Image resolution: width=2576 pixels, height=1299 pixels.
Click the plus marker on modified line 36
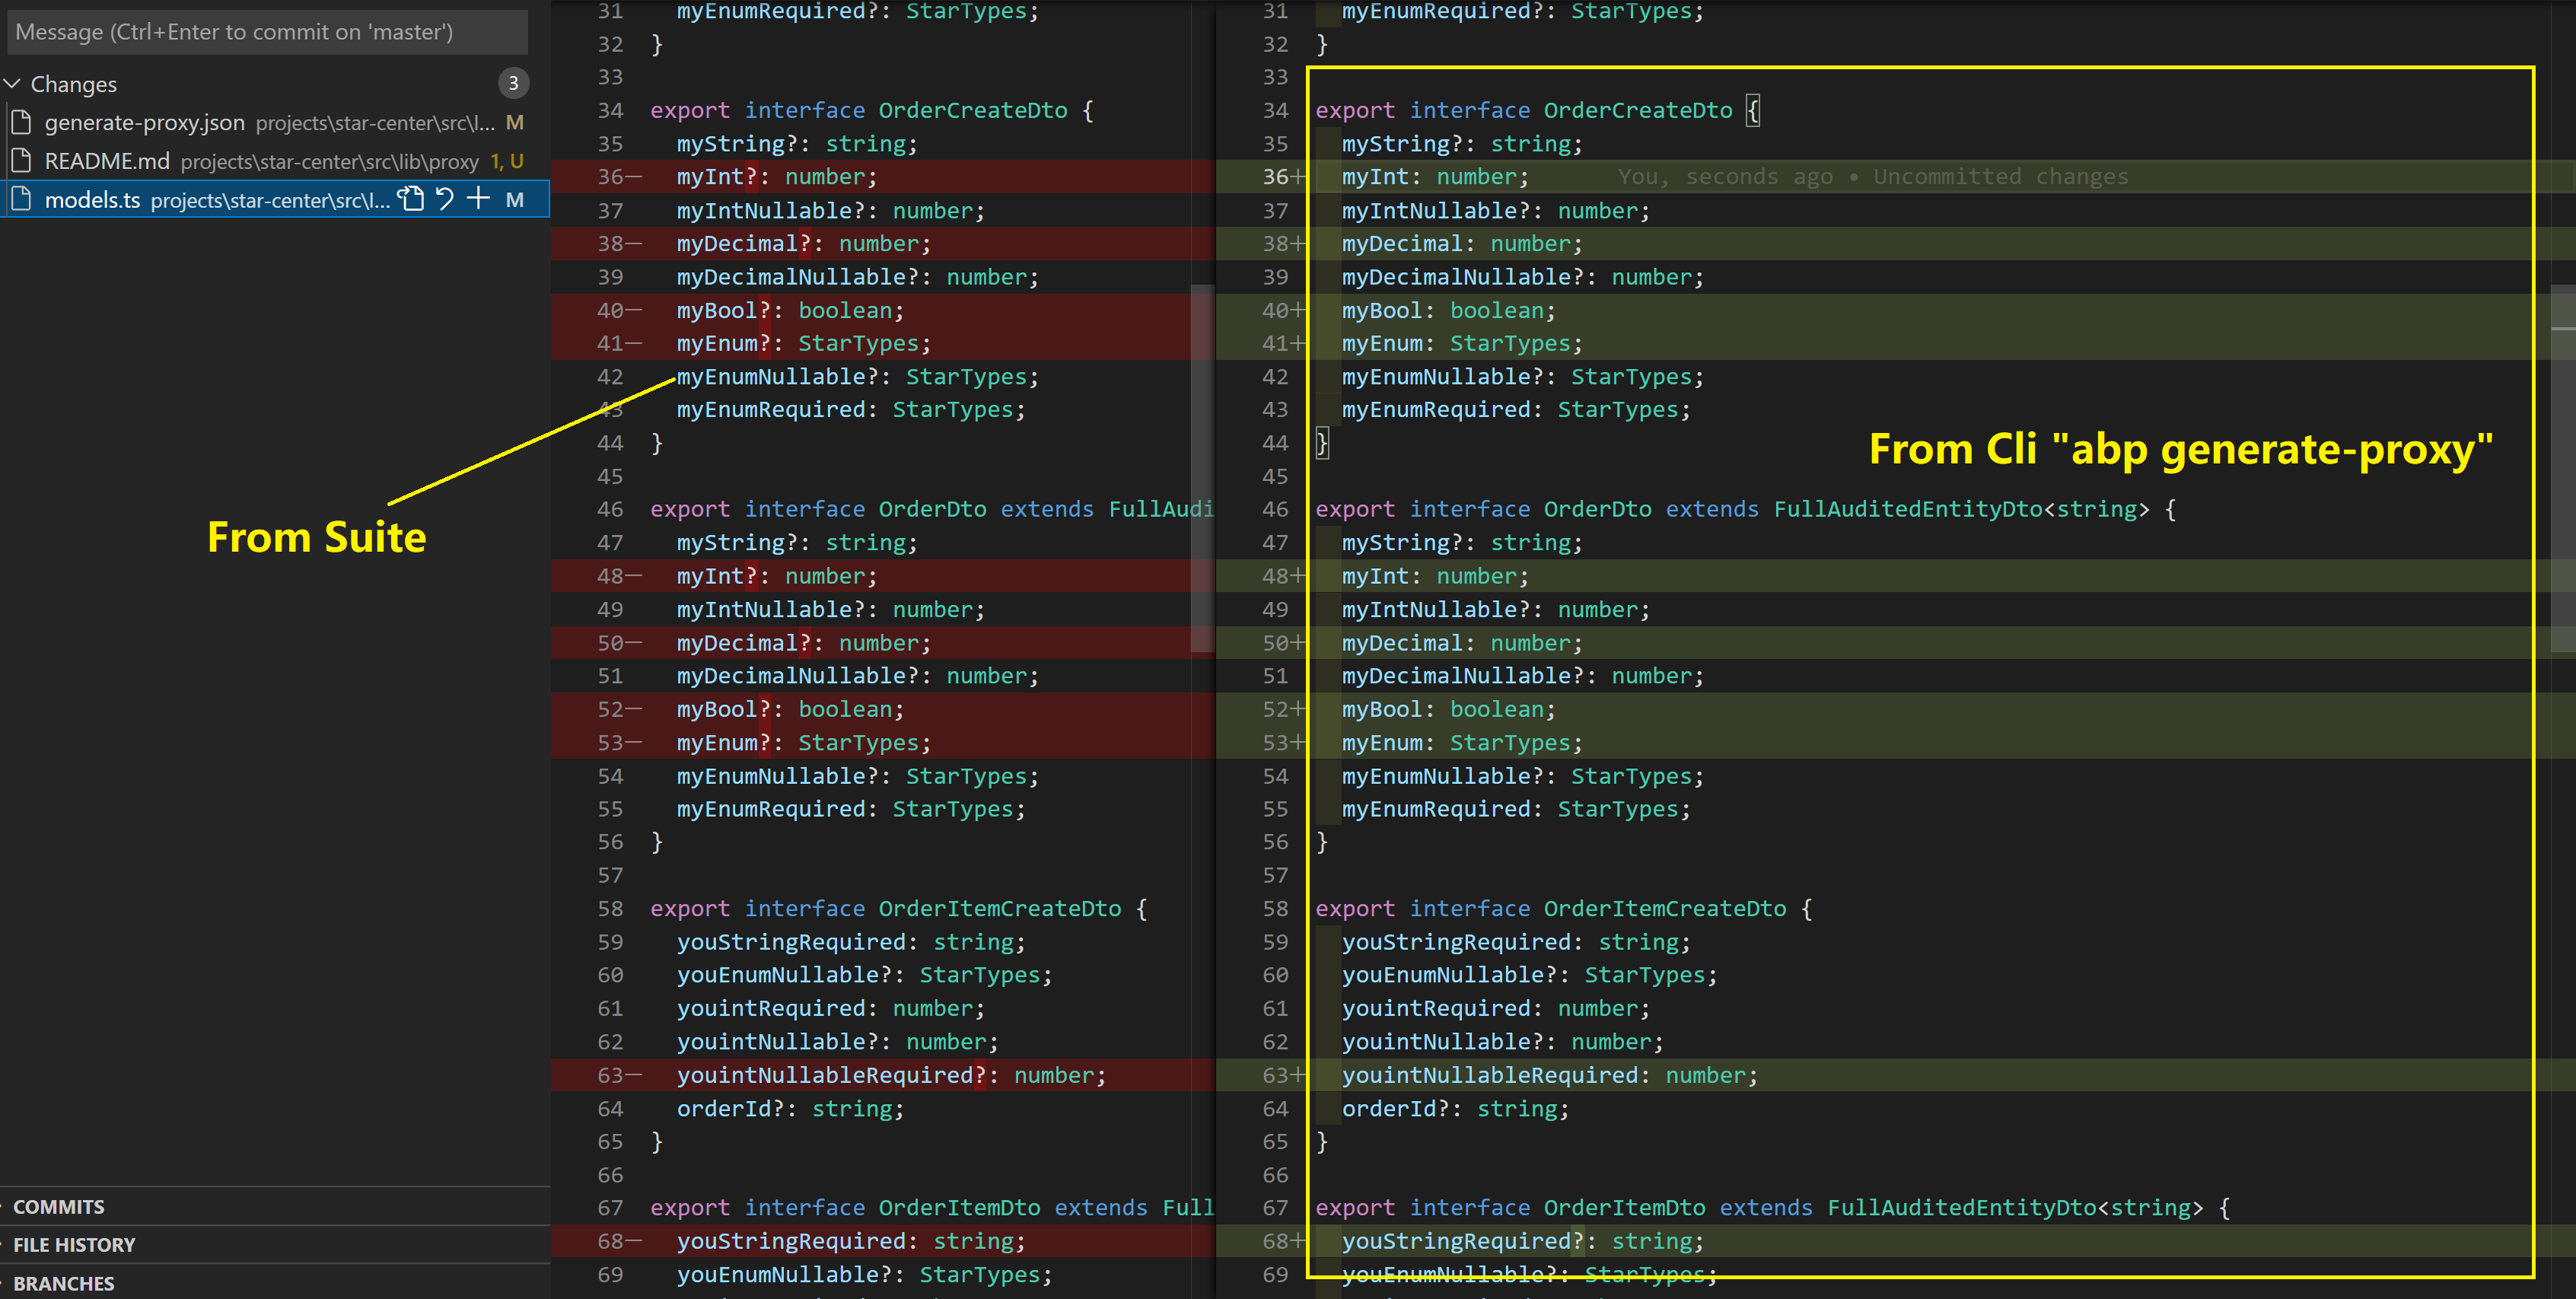pos(1298,177)
